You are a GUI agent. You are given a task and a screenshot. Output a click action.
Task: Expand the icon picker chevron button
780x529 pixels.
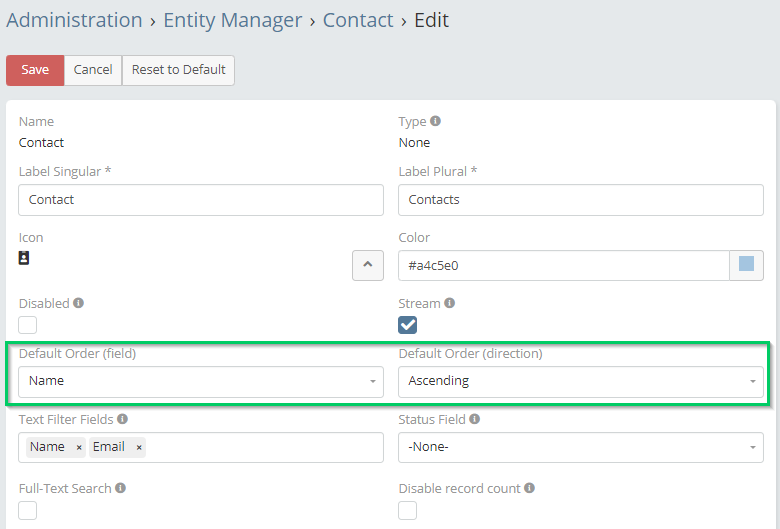click(x=368, y=265)
